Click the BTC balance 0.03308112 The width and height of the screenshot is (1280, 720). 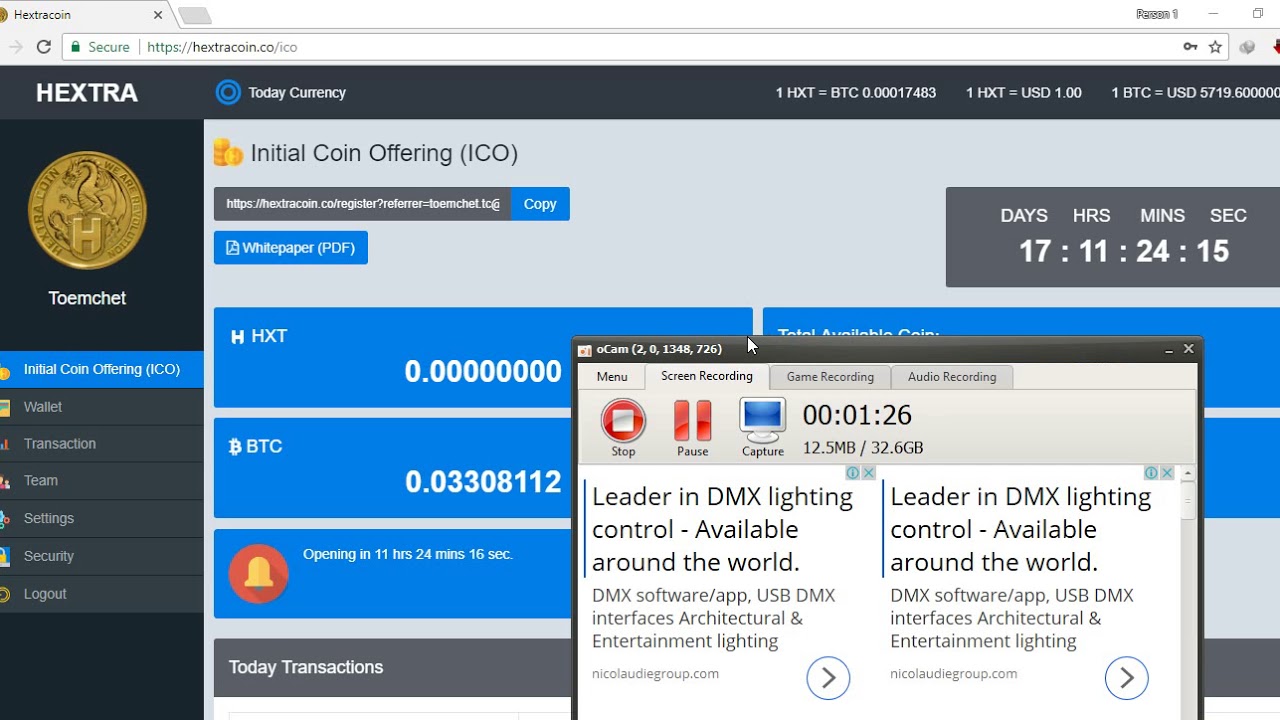click(x=483, y=482)
